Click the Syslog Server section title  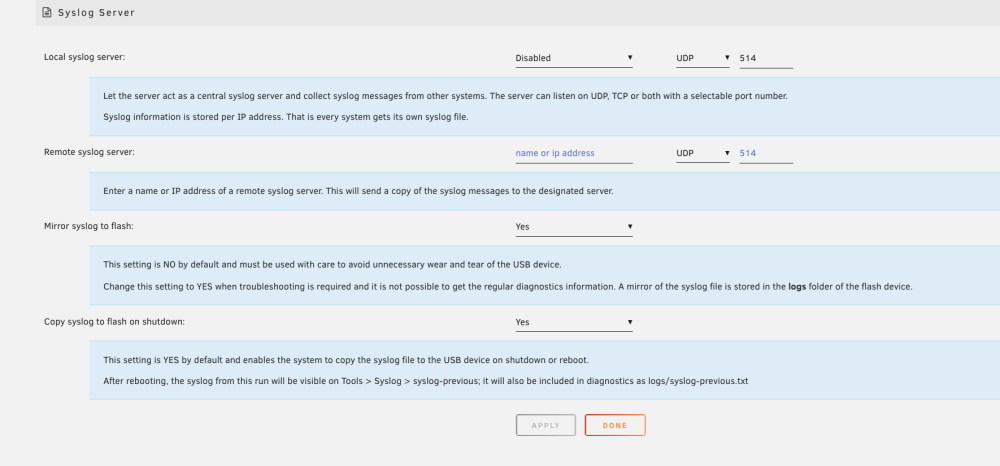[x=96, y=13]
